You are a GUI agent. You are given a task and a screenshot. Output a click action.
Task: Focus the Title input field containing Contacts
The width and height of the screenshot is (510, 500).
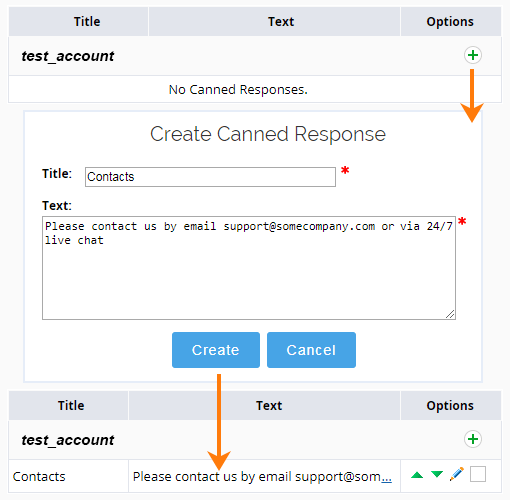click(210, 177)
